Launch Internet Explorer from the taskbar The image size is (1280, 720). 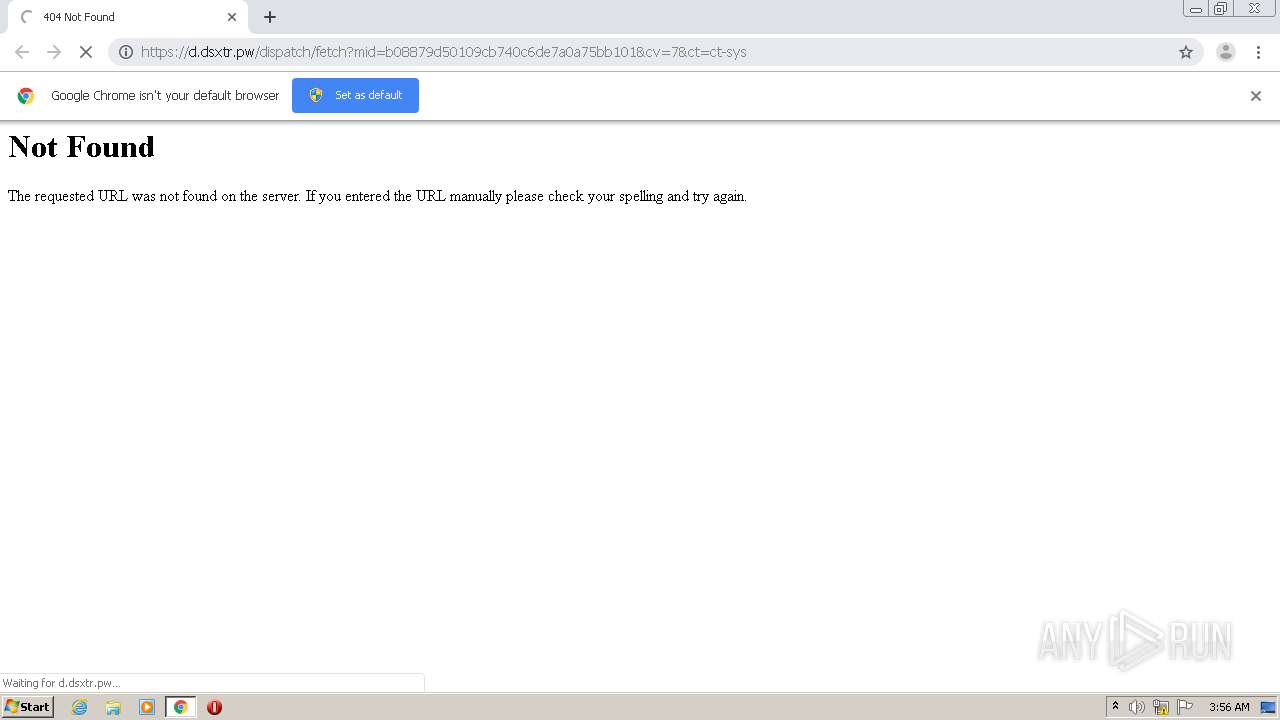(x=79, y=707)
